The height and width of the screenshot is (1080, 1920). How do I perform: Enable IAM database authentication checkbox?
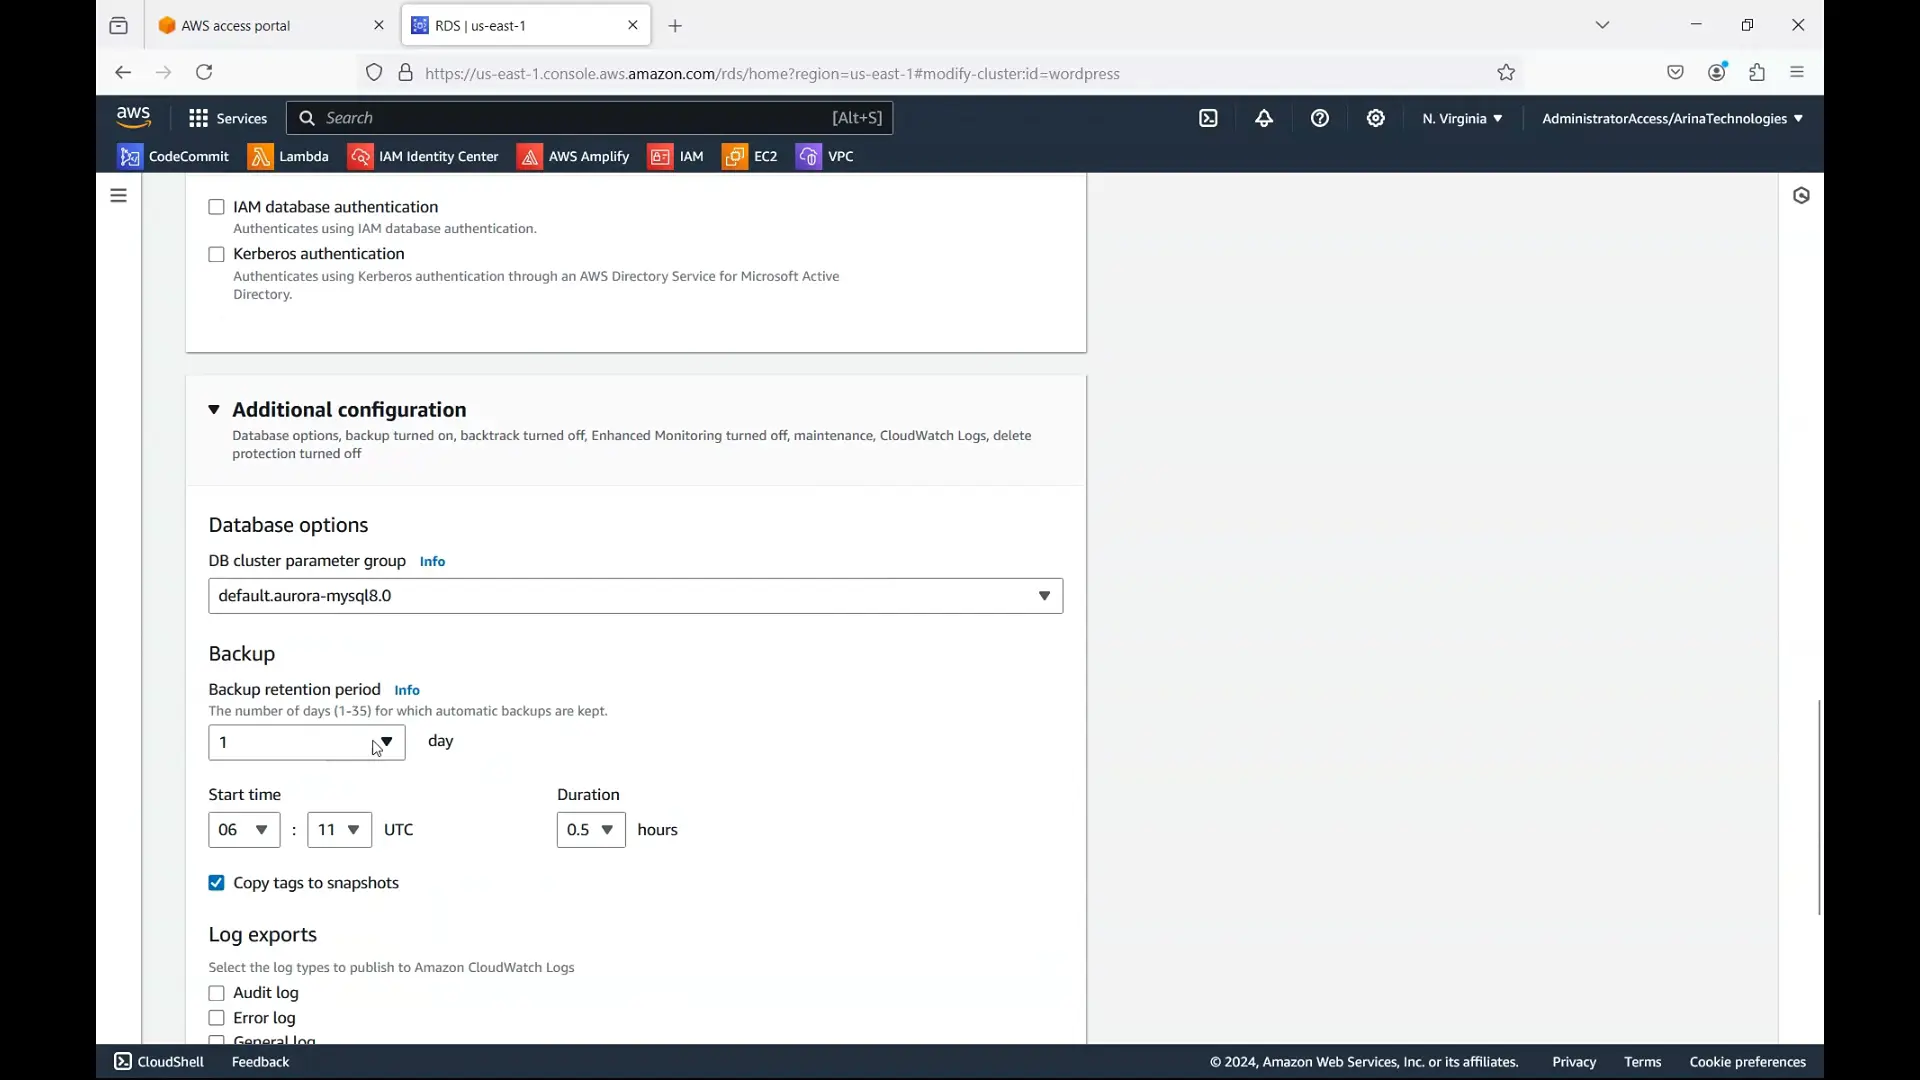(x=217, y=207)
